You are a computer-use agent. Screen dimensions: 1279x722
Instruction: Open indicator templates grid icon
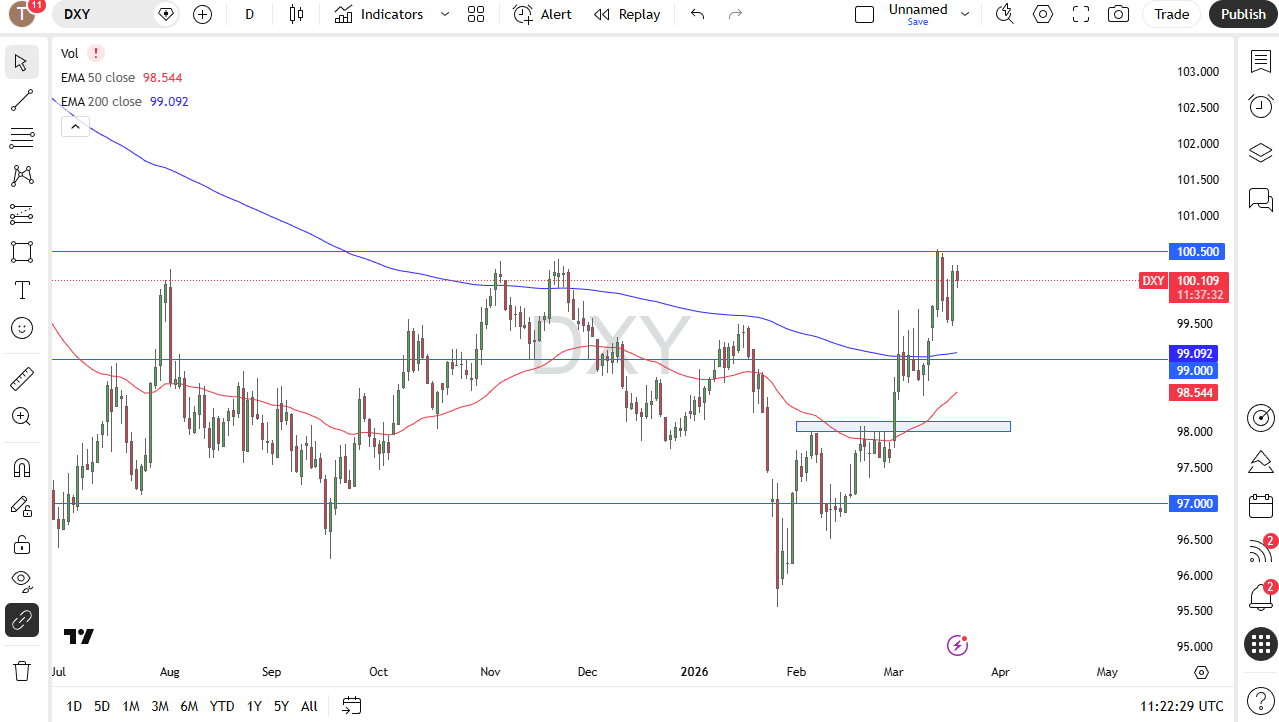pyautogui.click(x=476, y=14)
